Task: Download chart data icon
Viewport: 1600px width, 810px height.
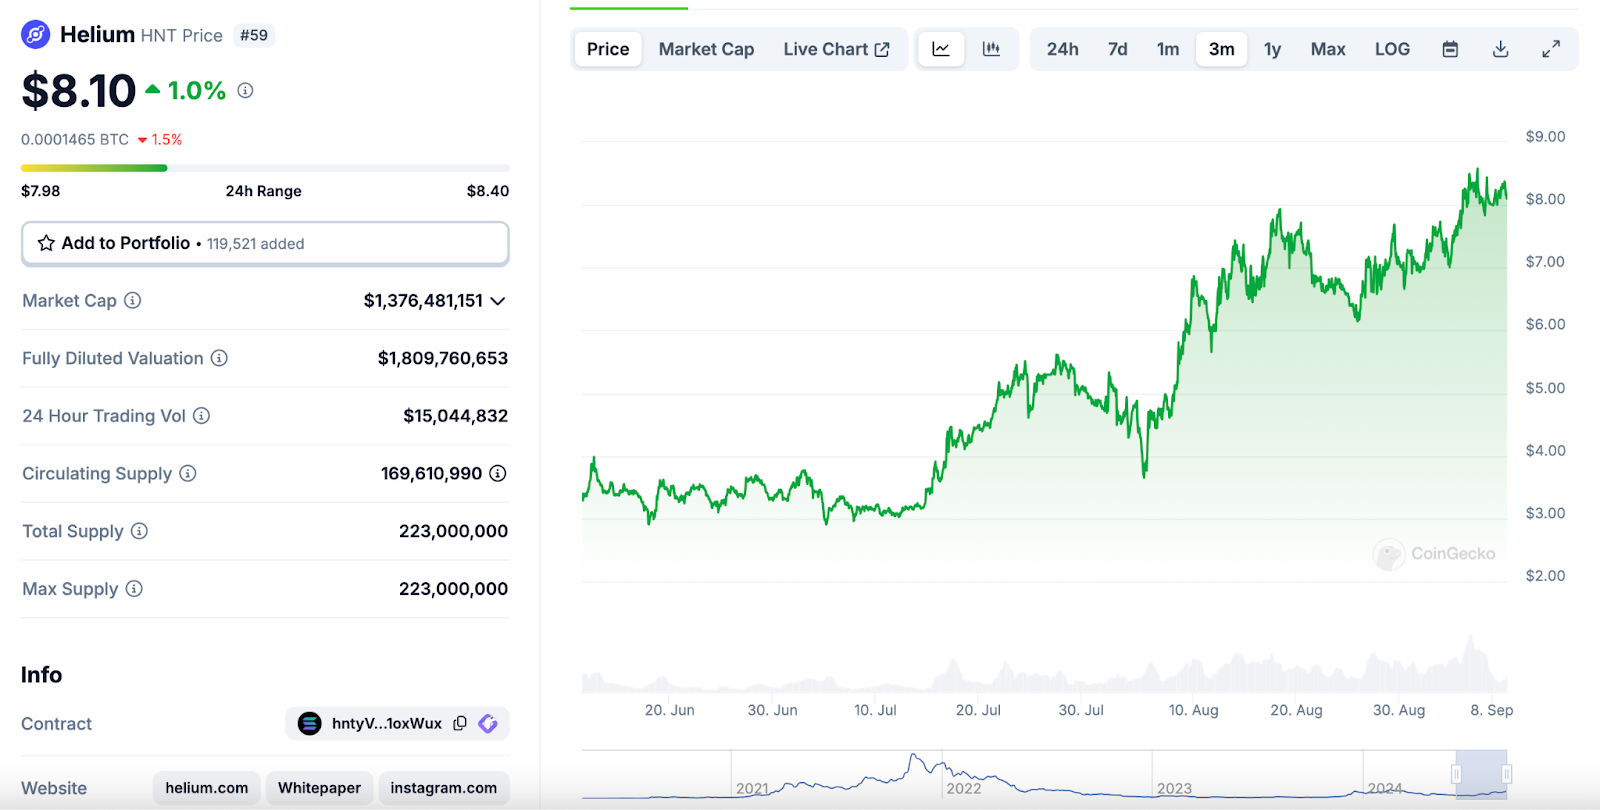Action: [1500, 49]
